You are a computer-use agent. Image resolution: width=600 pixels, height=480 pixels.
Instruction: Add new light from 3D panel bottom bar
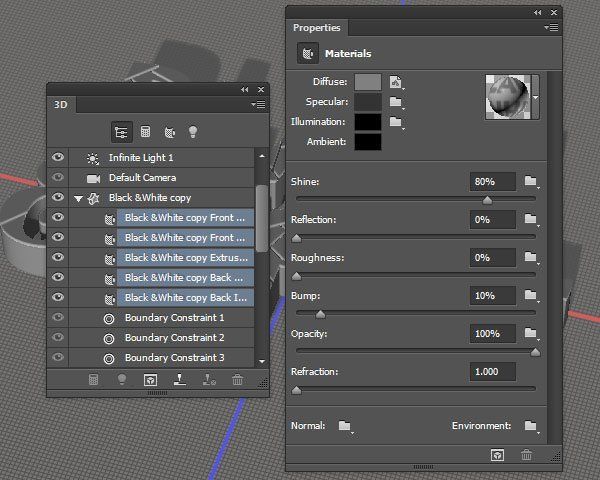tap(122, 379)
